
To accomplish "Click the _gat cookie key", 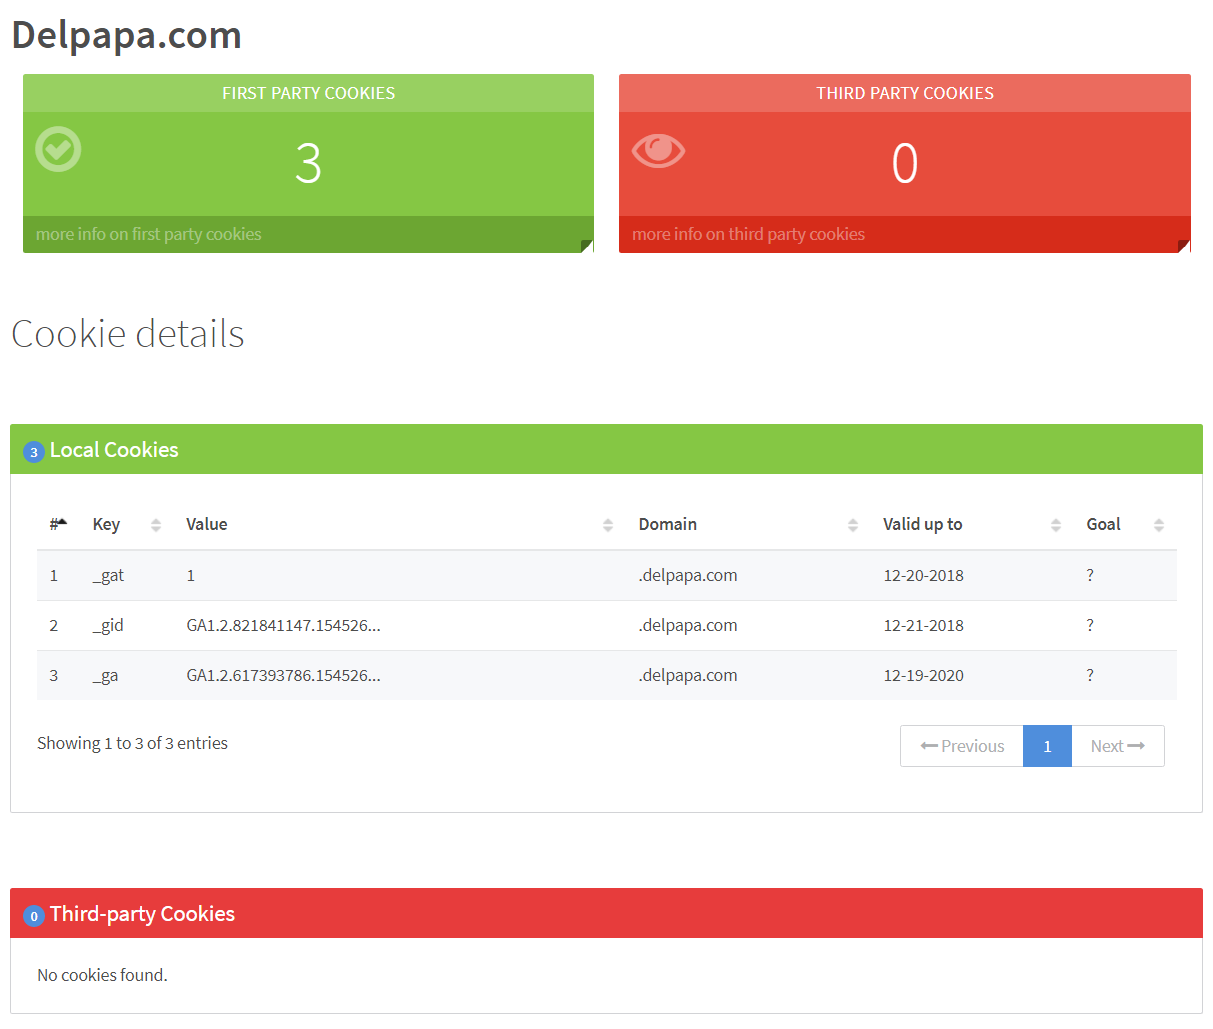I will click(109, 576).
